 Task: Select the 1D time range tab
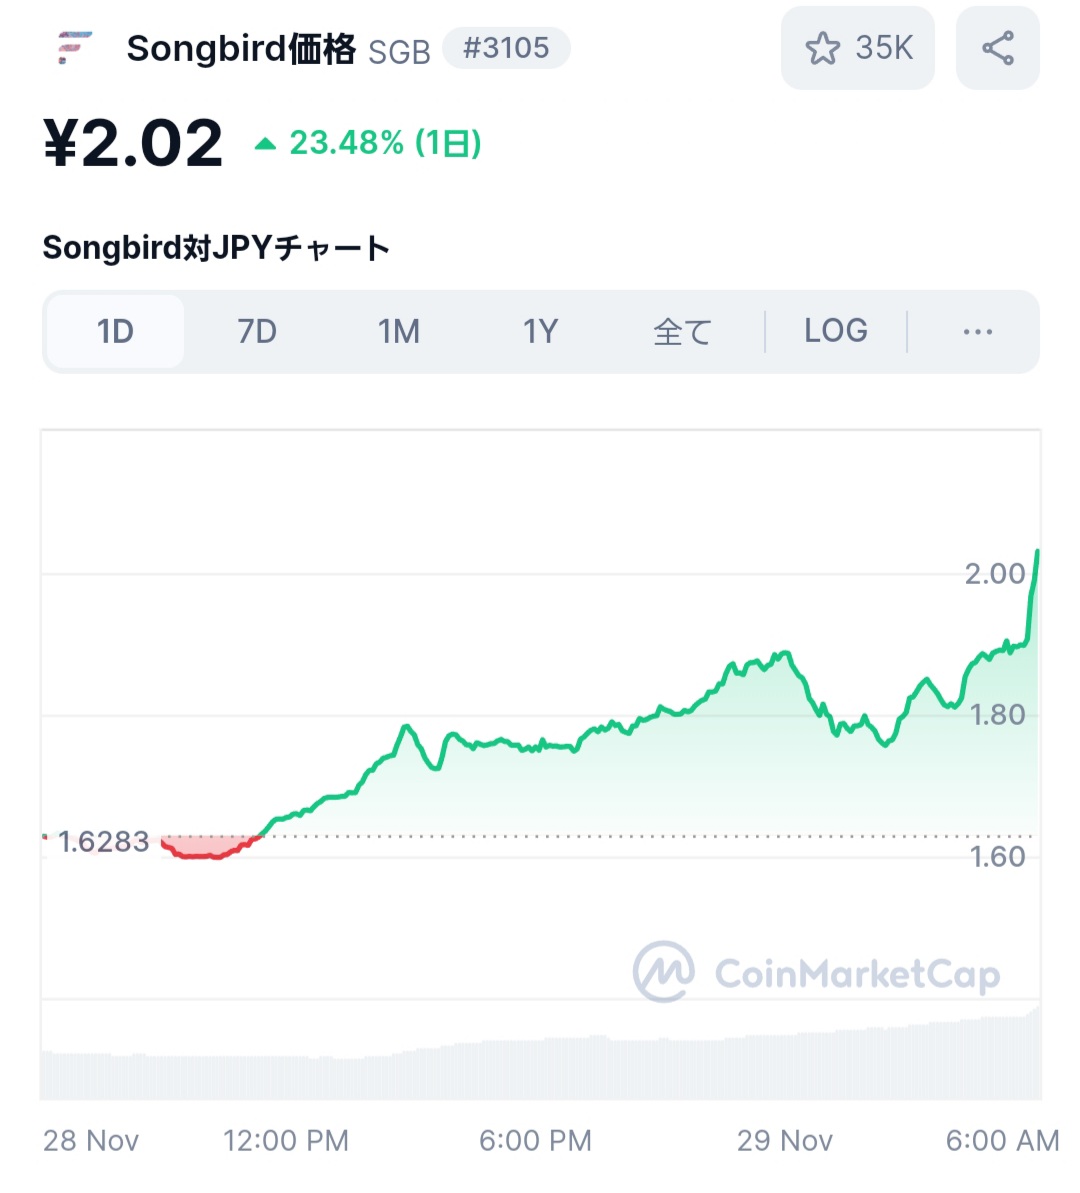pos(115,332)
